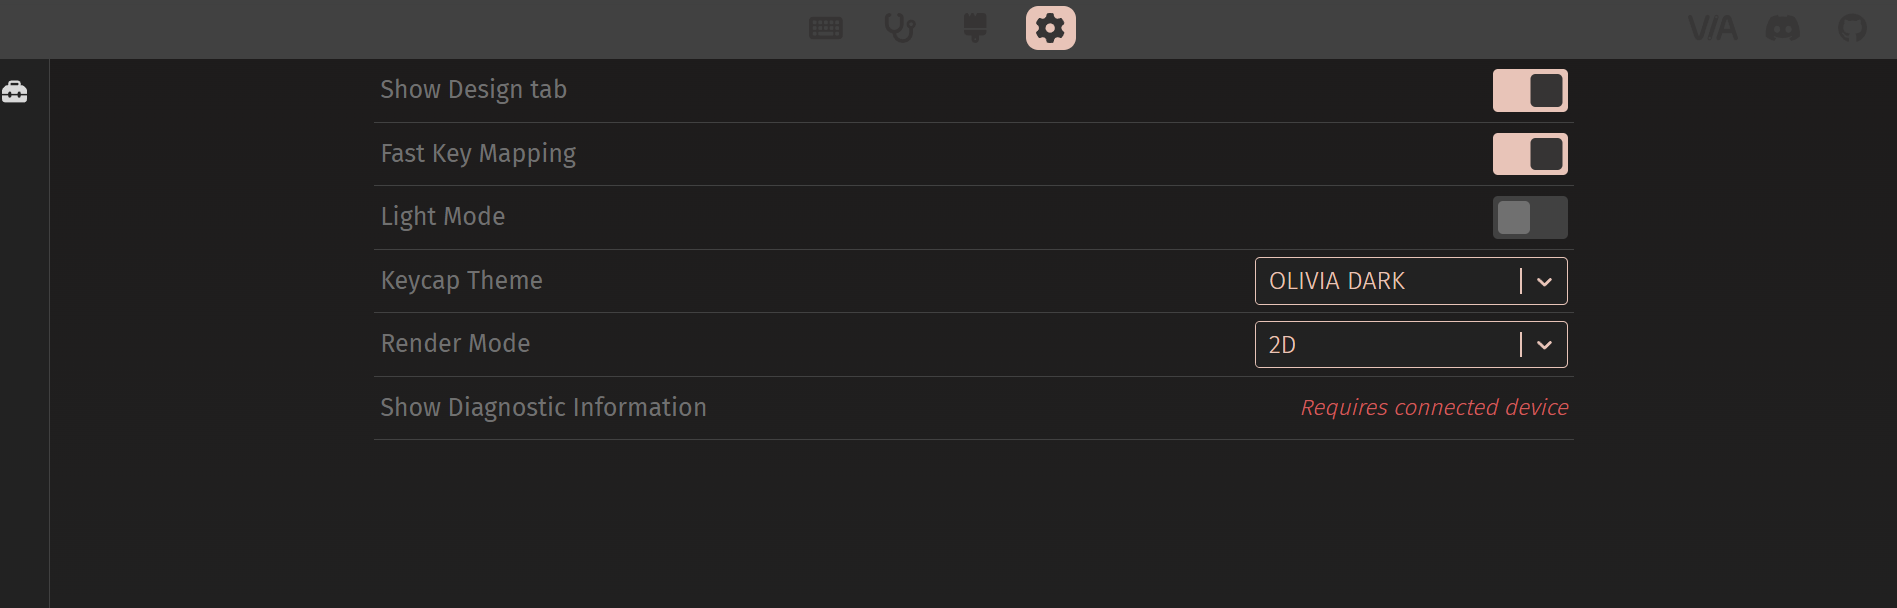1897x608 pixels.
Task: Open the Discord link icon
Action: click(1782, 28)
